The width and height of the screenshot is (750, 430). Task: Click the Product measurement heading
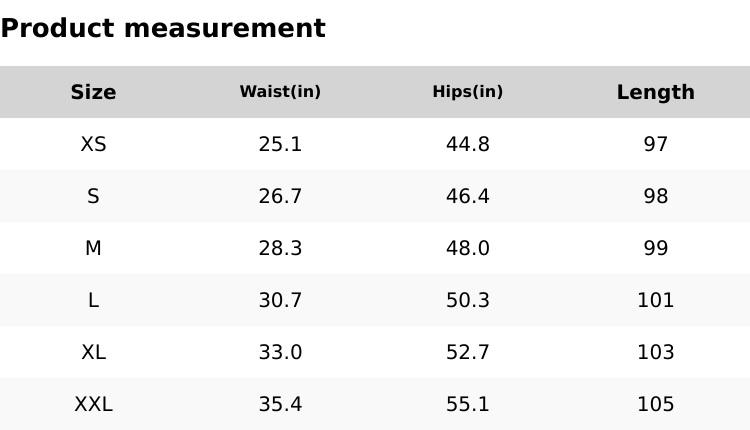[x=163, y=29]
